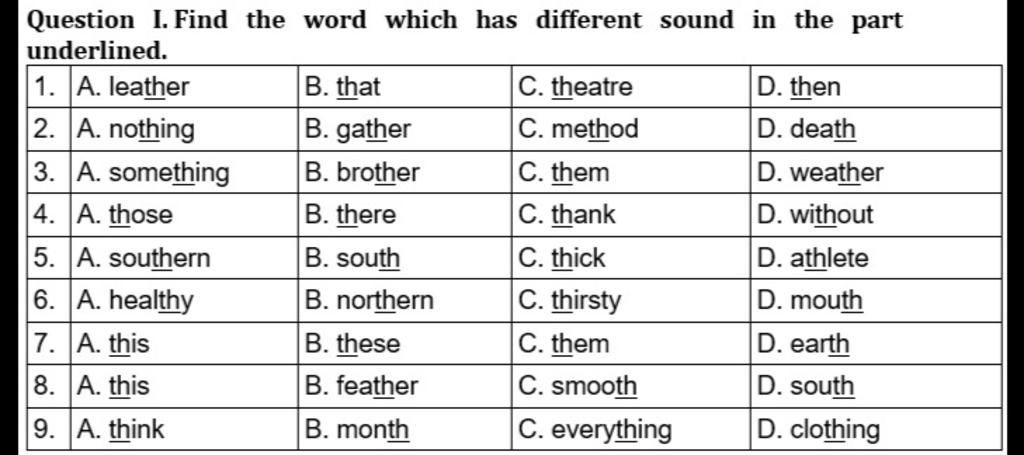Select D. weather in row 3
The width and height of the screenshot is (1024, 455).
[x=820, y=173]
